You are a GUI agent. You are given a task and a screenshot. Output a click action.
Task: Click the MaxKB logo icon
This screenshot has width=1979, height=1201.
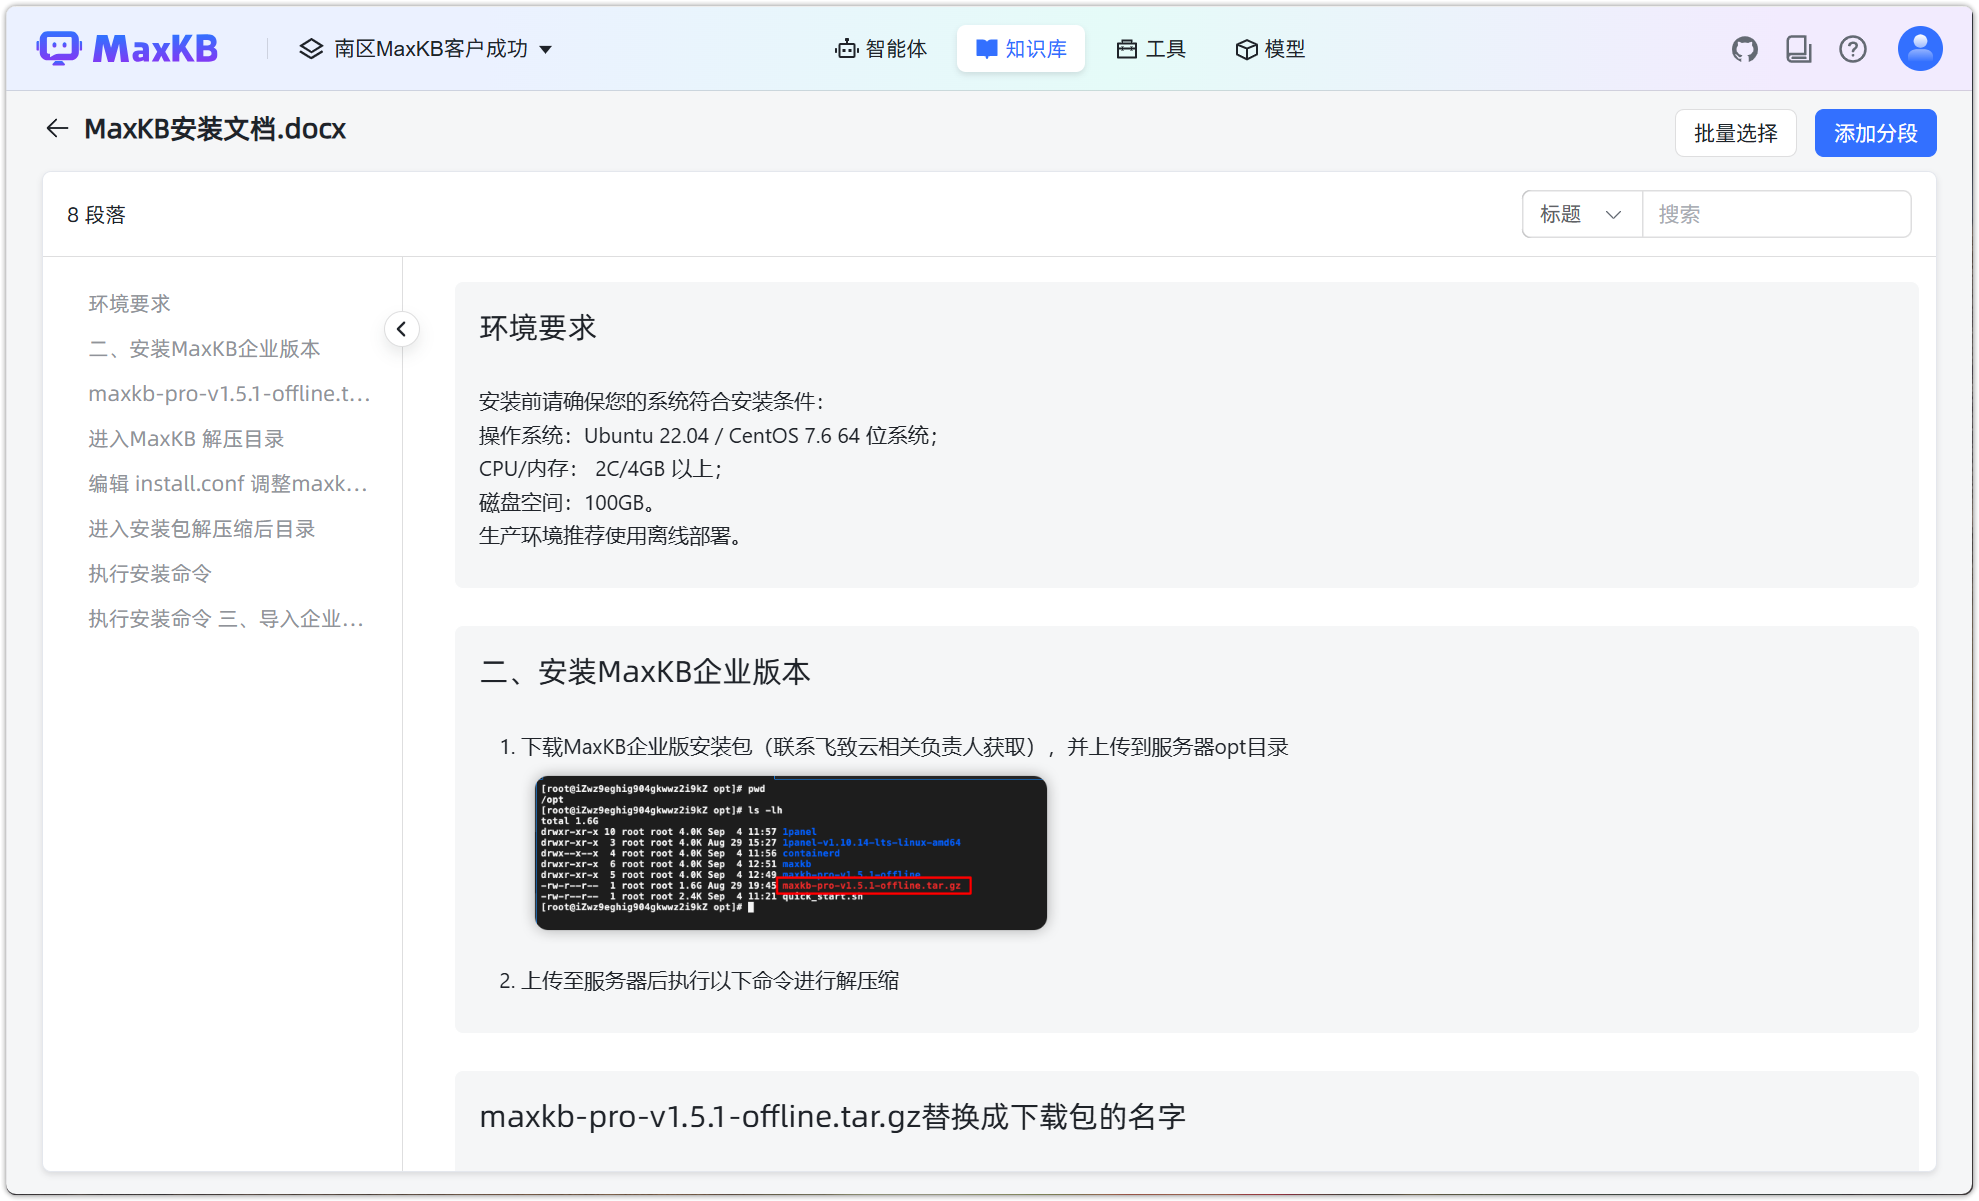pyautogui.click(x=57, y=47)
